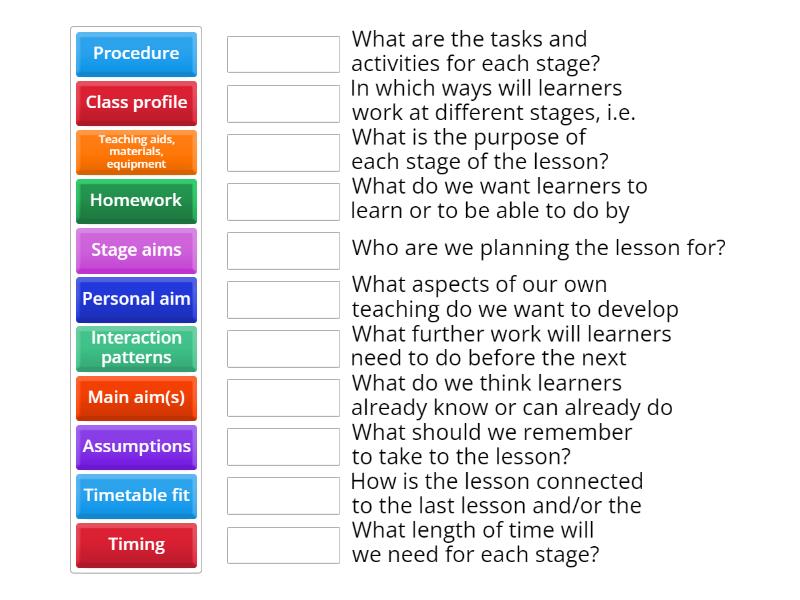This screenshot has width=800, height=600.
Task: Click the Assumptions tile
Action: point(136,446)
